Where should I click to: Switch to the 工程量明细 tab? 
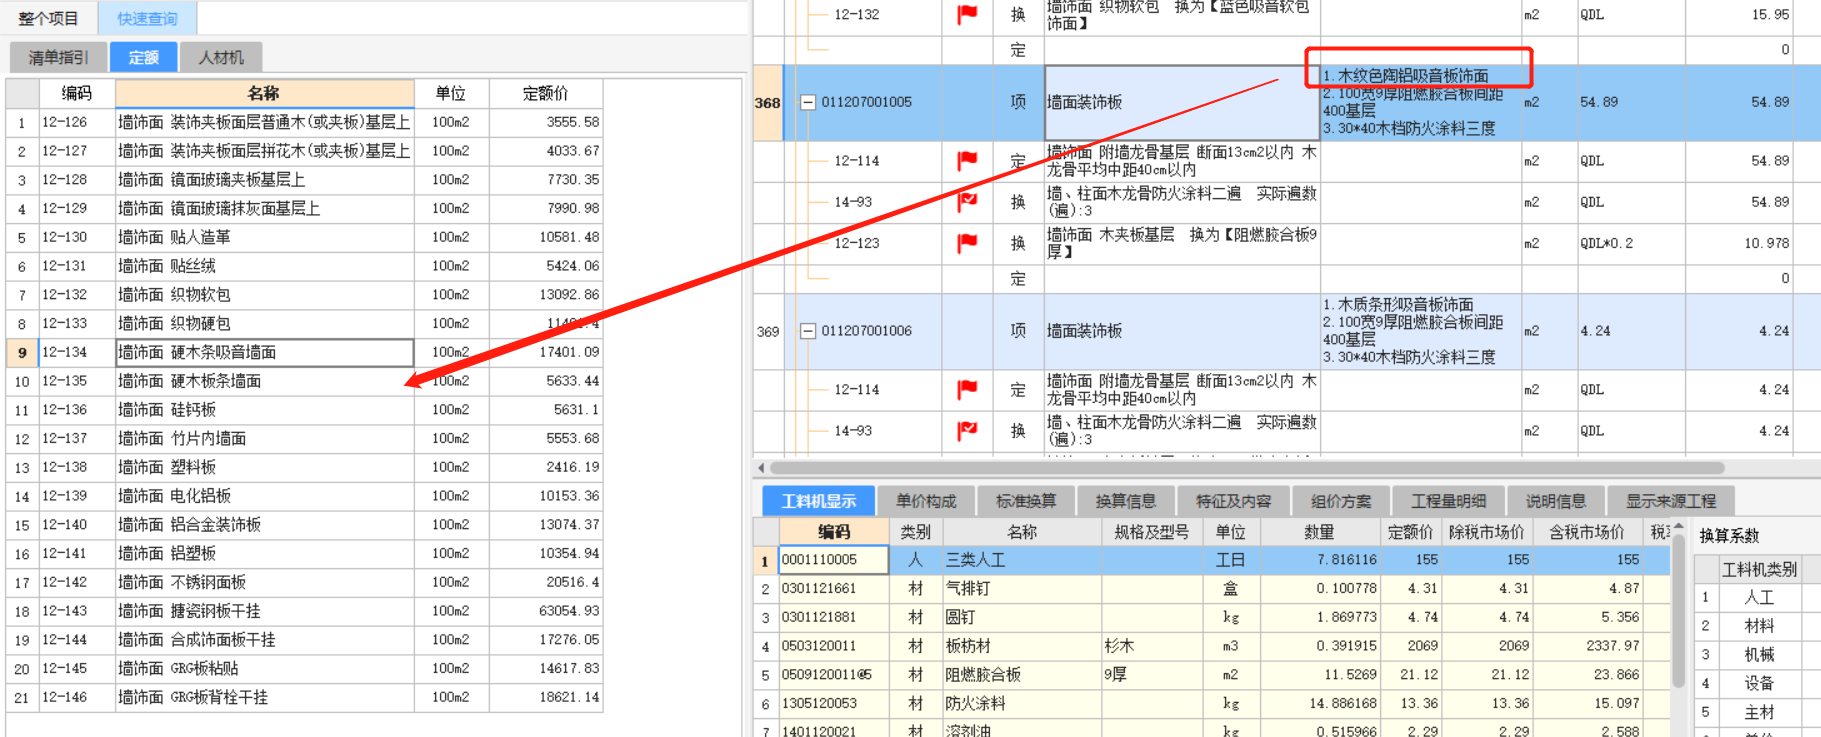click(1448, 500)
